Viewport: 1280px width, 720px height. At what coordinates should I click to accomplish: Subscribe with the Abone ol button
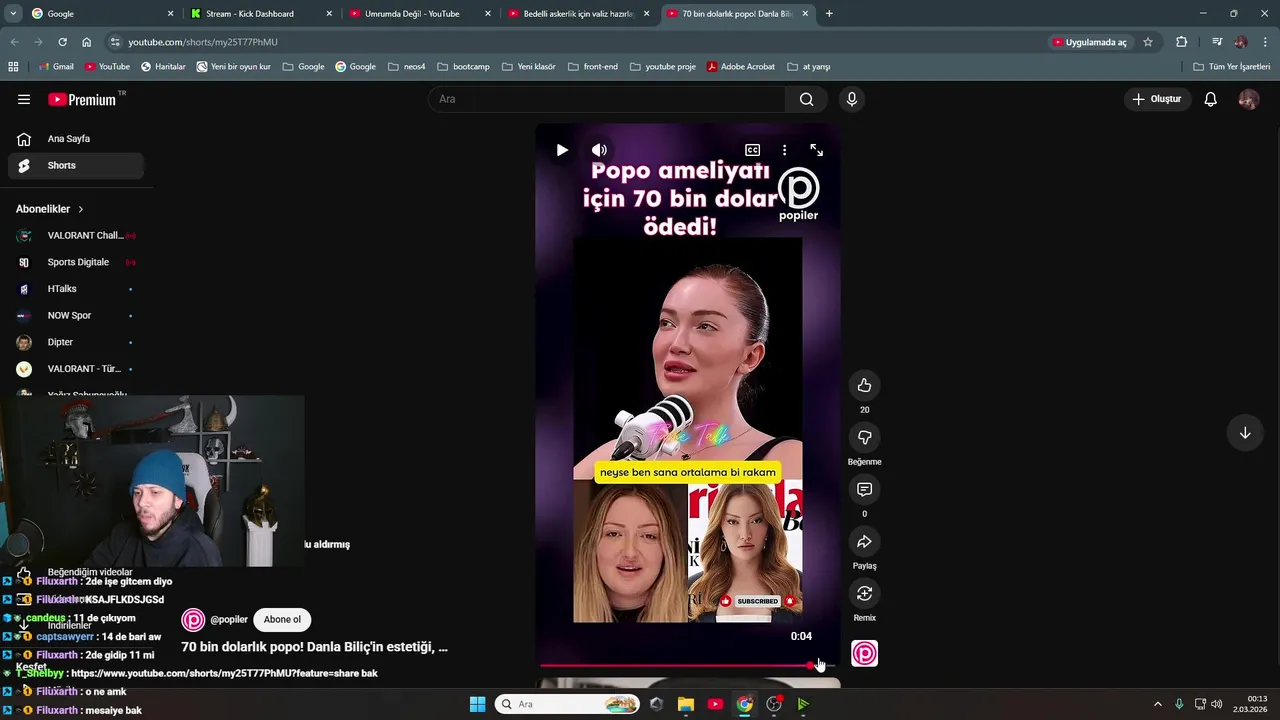click(x=282, y=620)
